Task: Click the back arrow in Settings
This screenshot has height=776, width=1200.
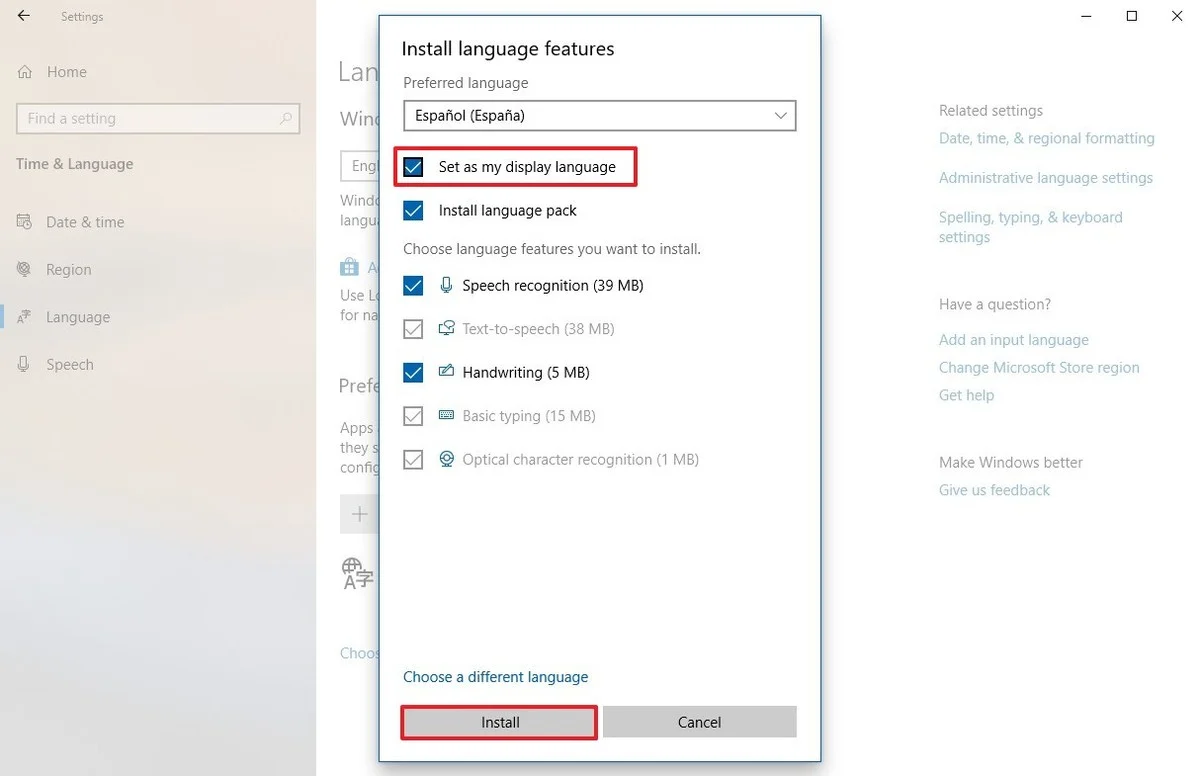Action: pyautogui.click(x=24, y=16)
